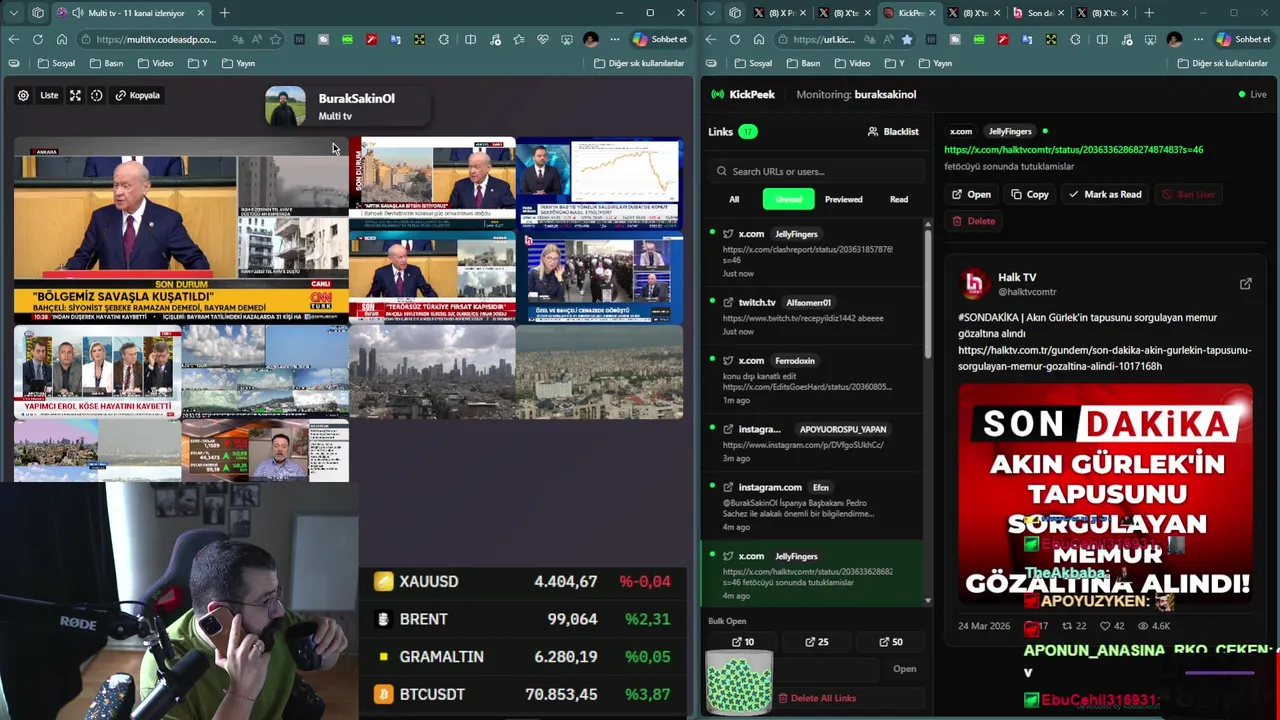Select the Previewed links filter
The height and width of the screenshot is (720, 1280).
843,199
